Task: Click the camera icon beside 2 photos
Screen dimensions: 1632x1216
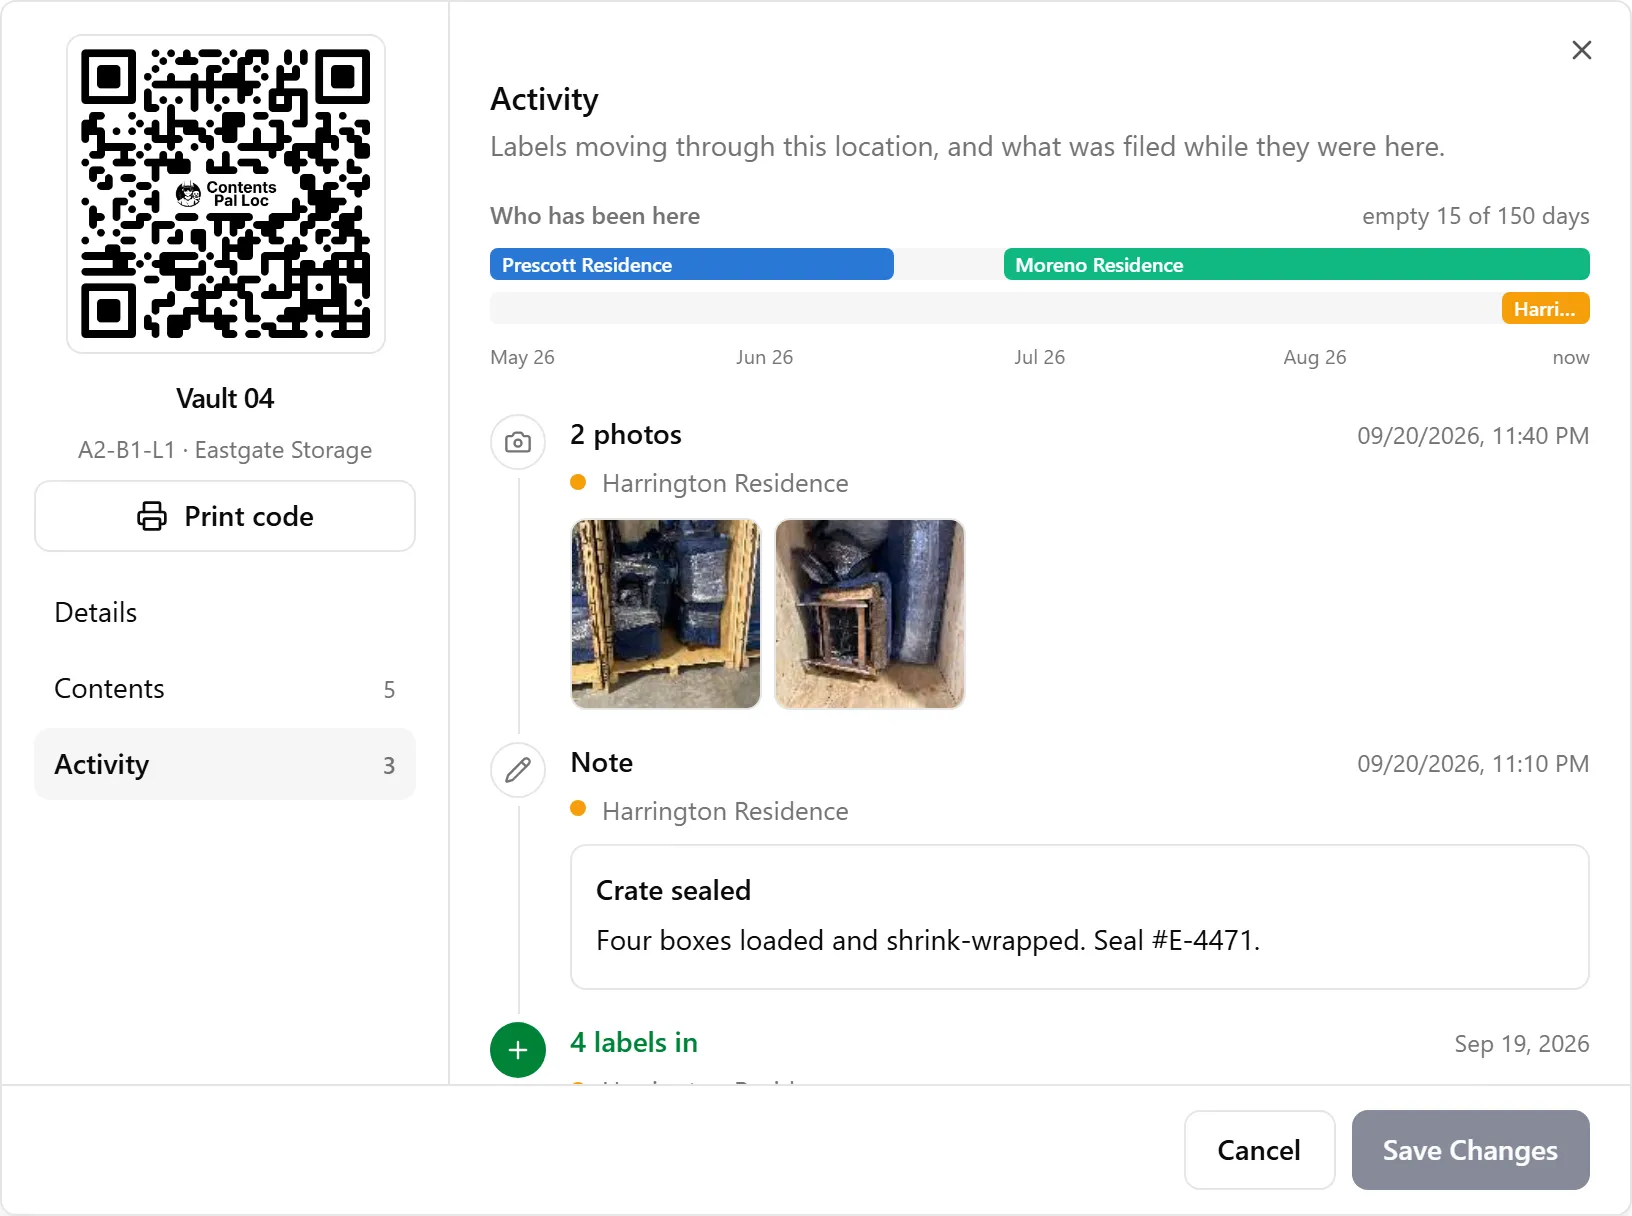Action: click(518, 442)
